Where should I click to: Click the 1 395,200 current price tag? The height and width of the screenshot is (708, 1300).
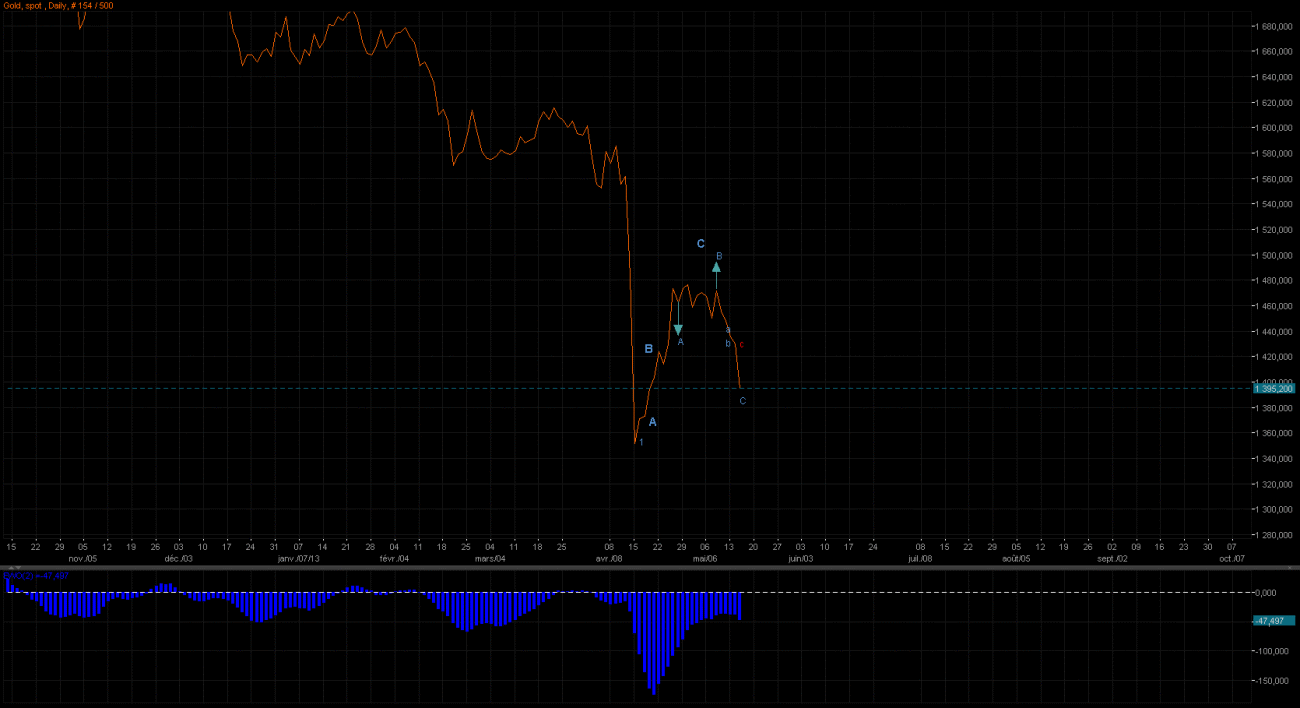[x=1273, y=388]
